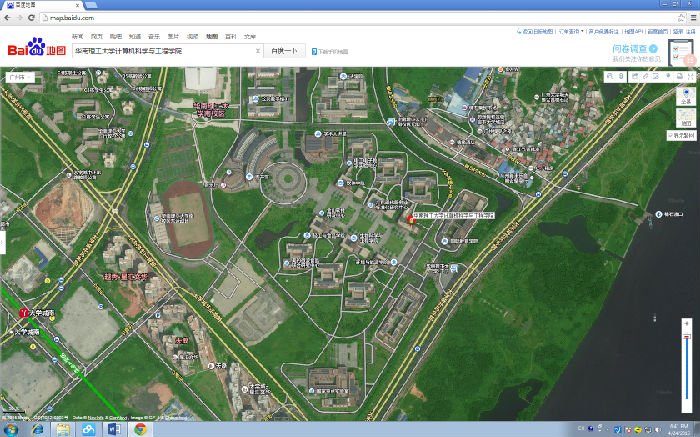Click the browser reload icon
Viewport: 700px width, 437px height.
point(33,18)
